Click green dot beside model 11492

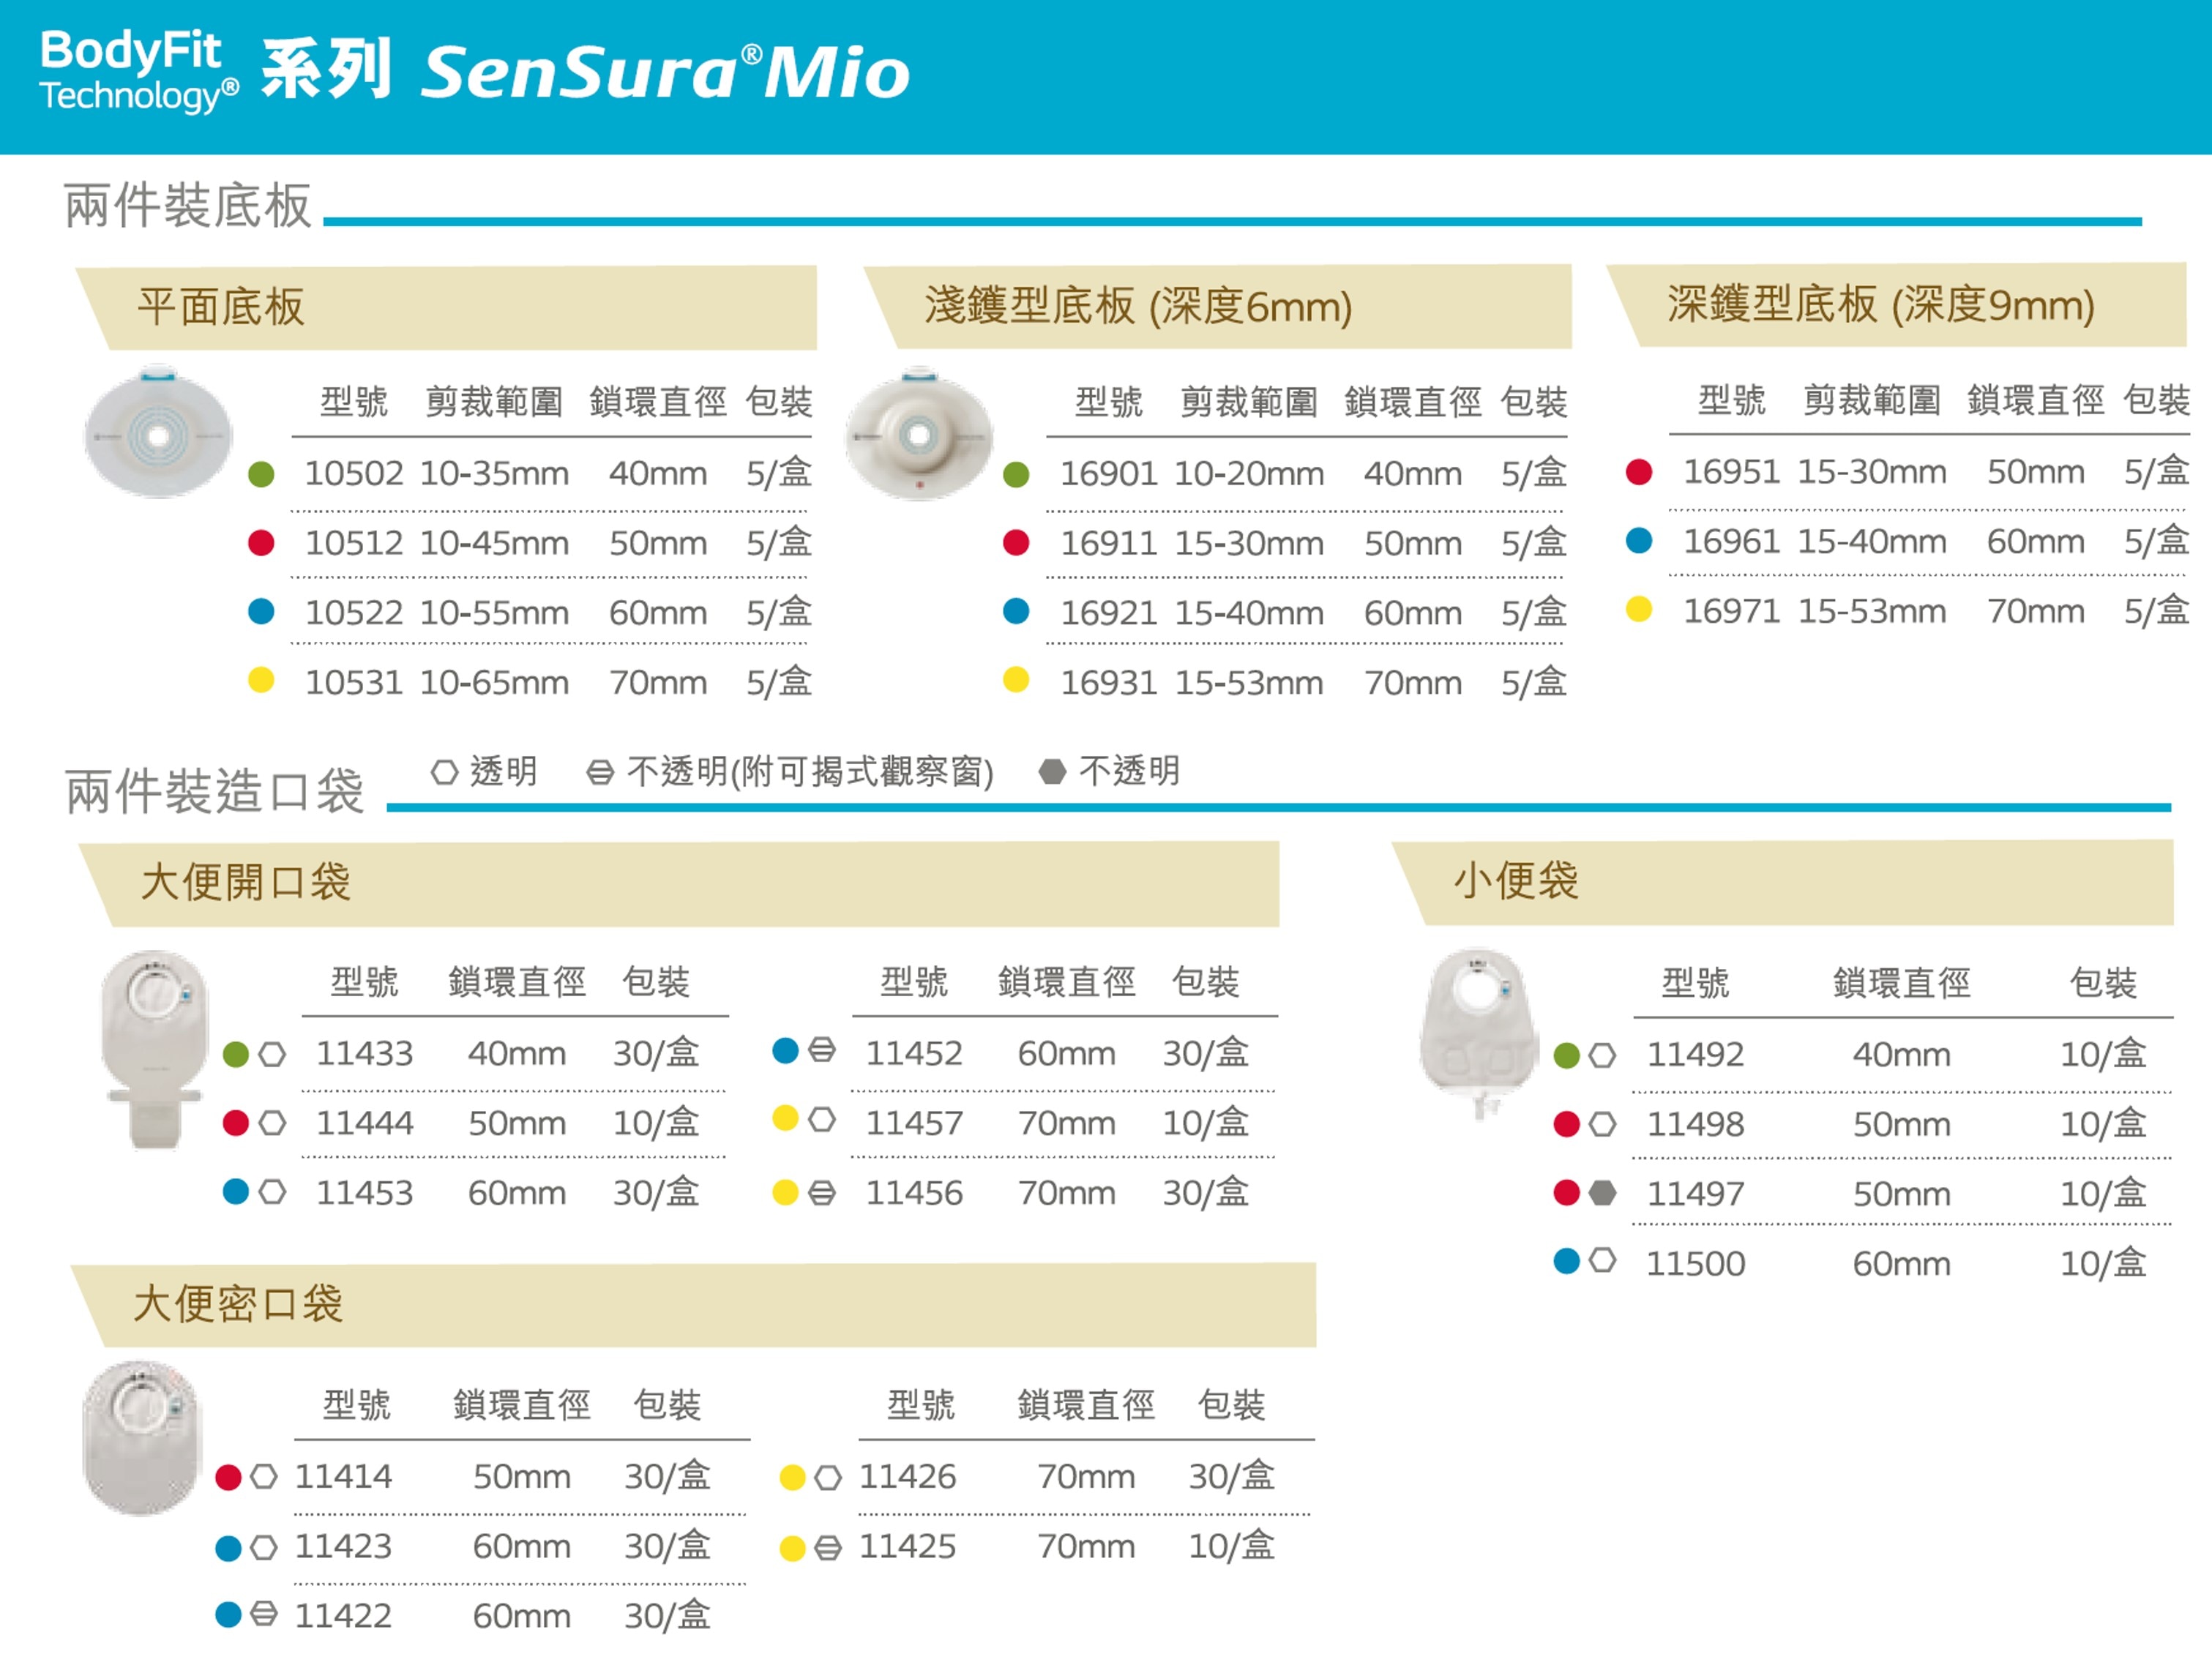point(1567,1055)
